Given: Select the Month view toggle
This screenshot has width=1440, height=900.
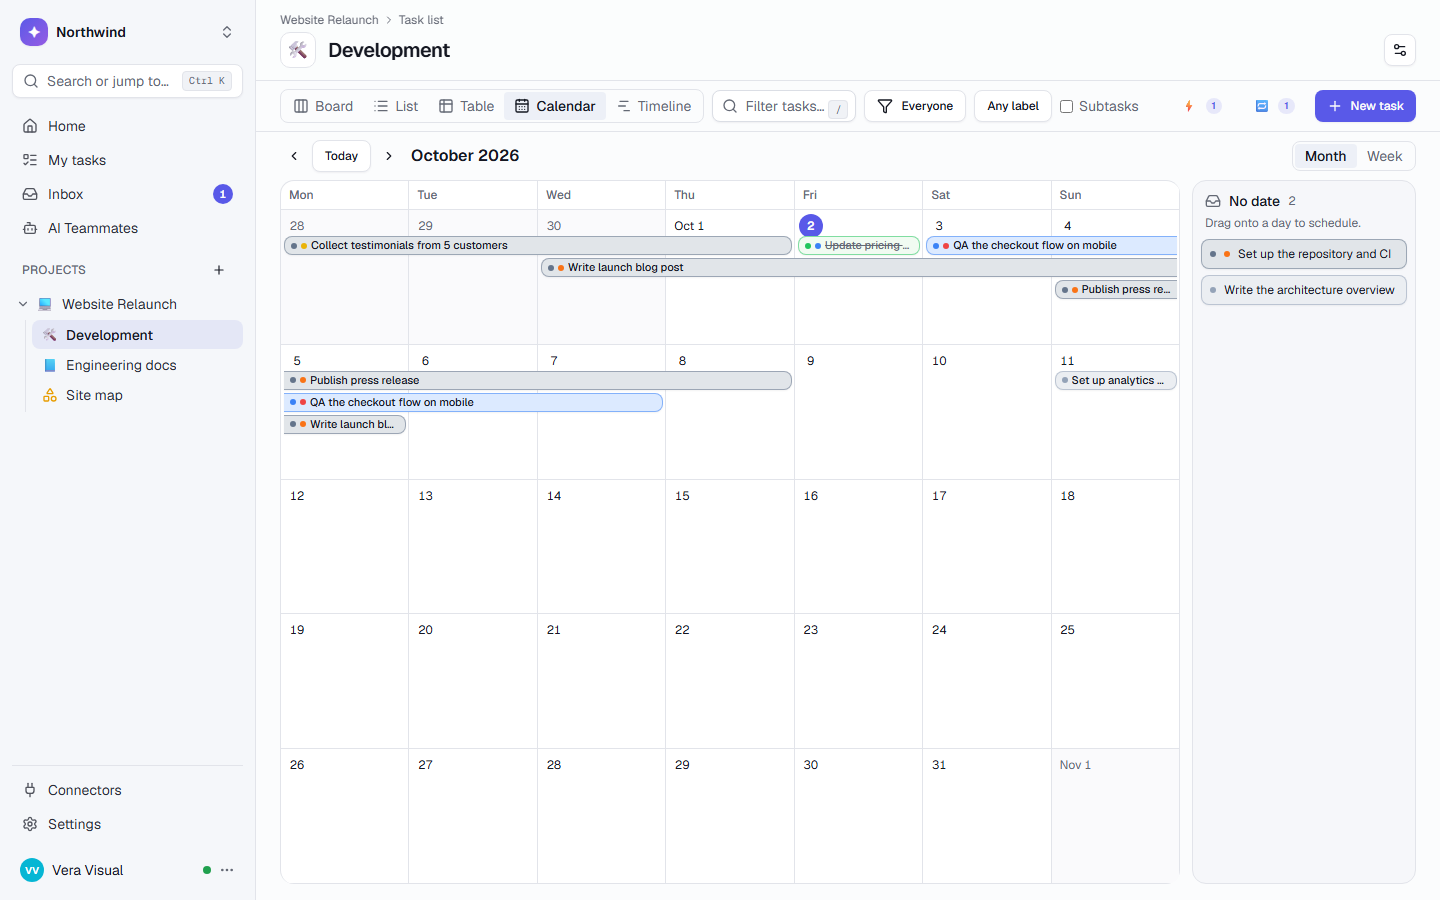Looking at the screenshot, I should (1325, 156).
